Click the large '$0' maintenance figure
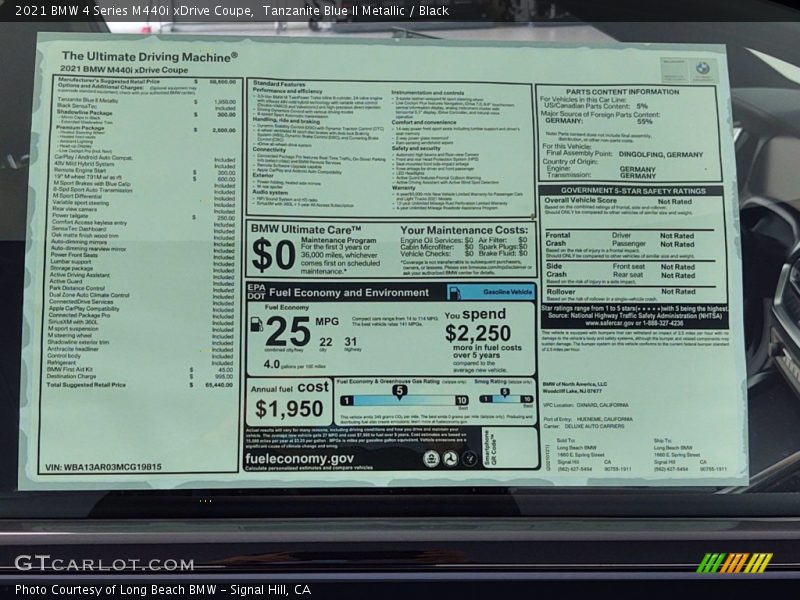Image resolution: width=800 pixels, height=600 pixels. click(x=274, y=255)
